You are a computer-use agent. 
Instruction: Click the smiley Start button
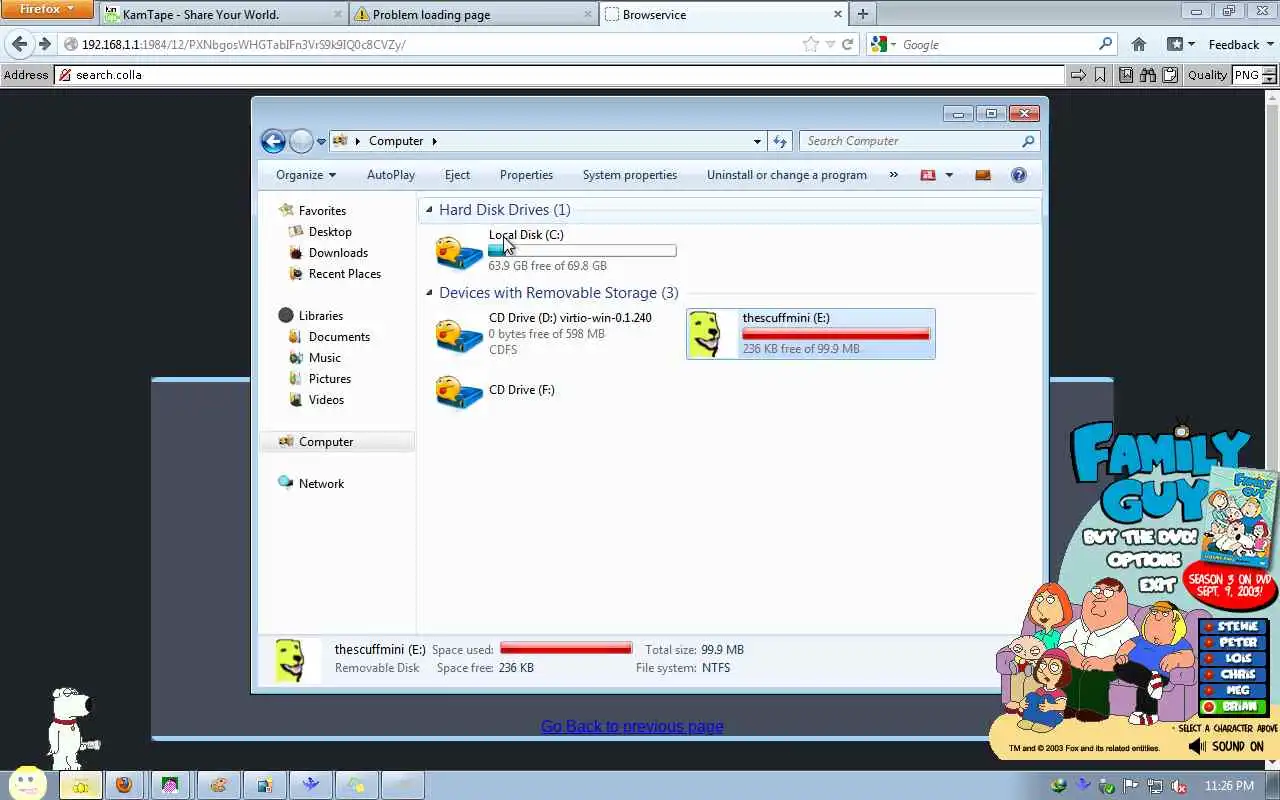click(27, 784)
